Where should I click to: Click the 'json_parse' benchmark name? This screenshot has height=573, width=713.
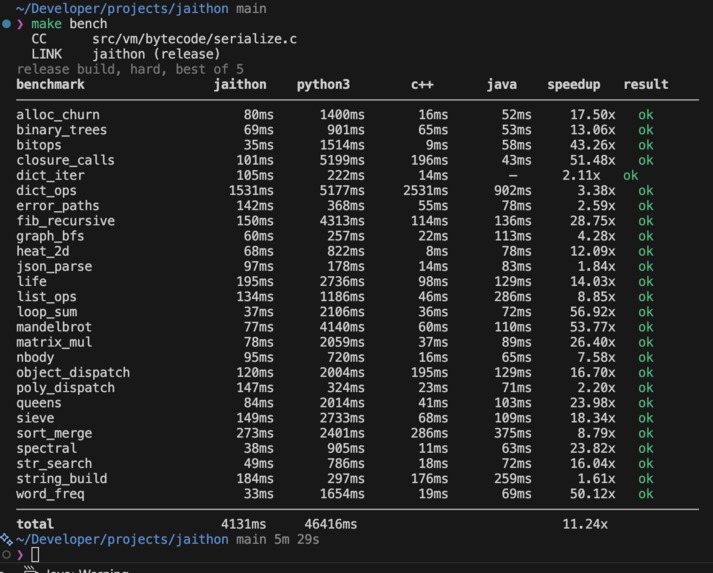coord(54,266)
